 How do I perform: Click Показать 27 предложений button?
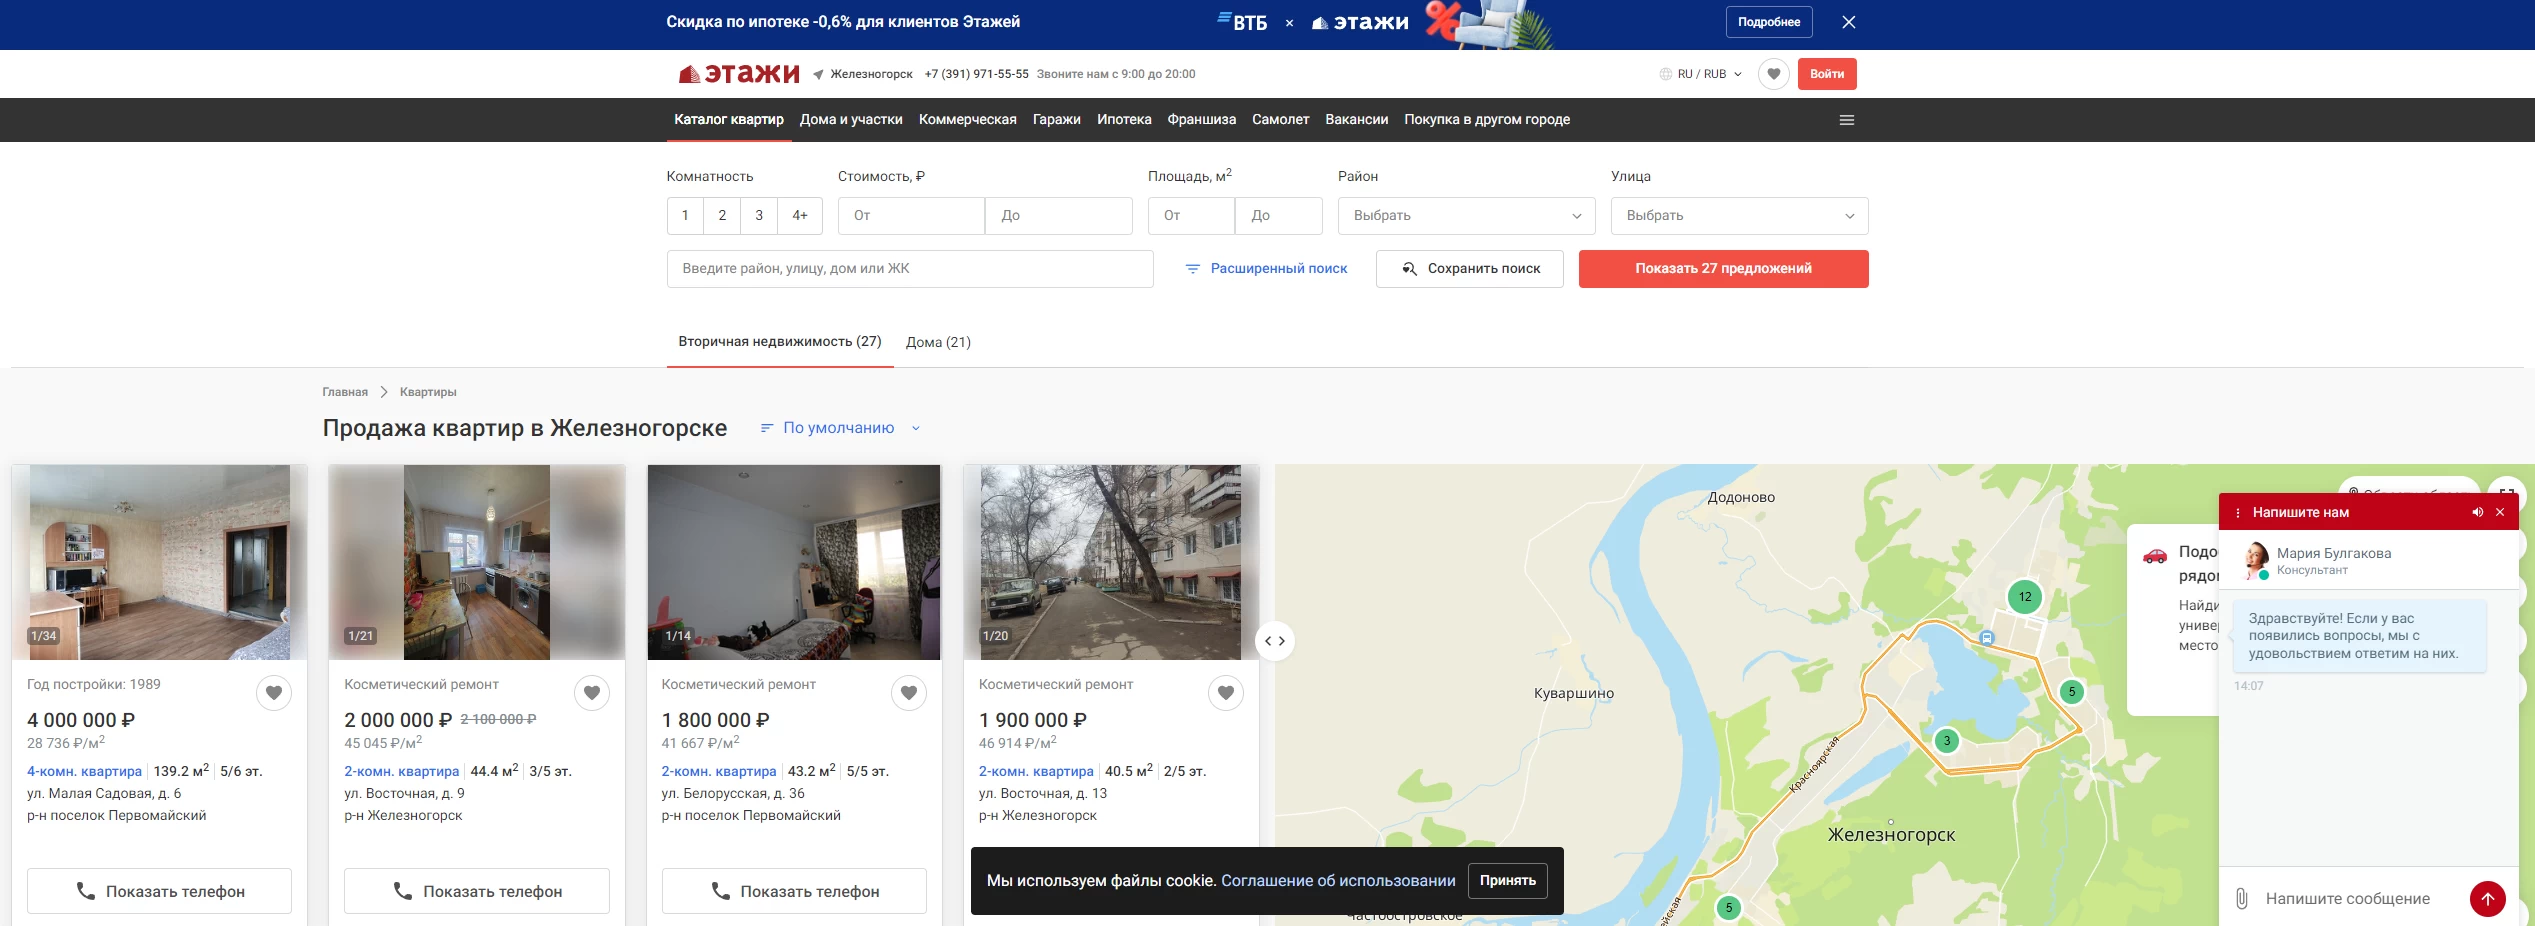(1723, 269)
